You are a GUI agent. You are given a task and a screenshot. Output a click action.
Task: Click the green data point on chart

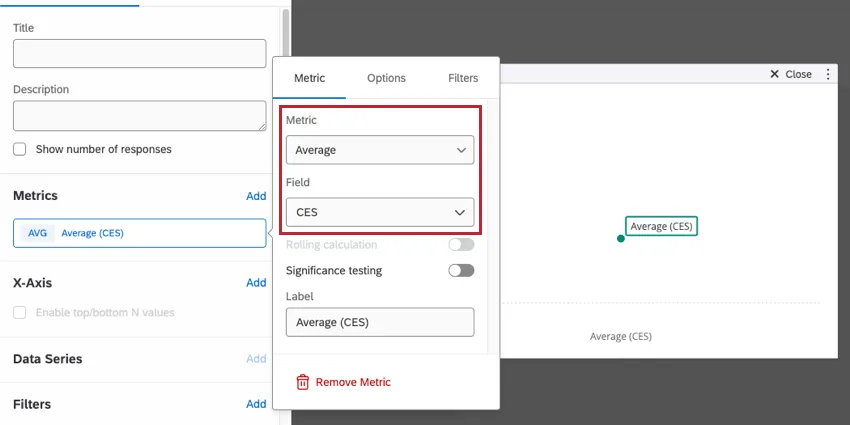tap(621, 238)
